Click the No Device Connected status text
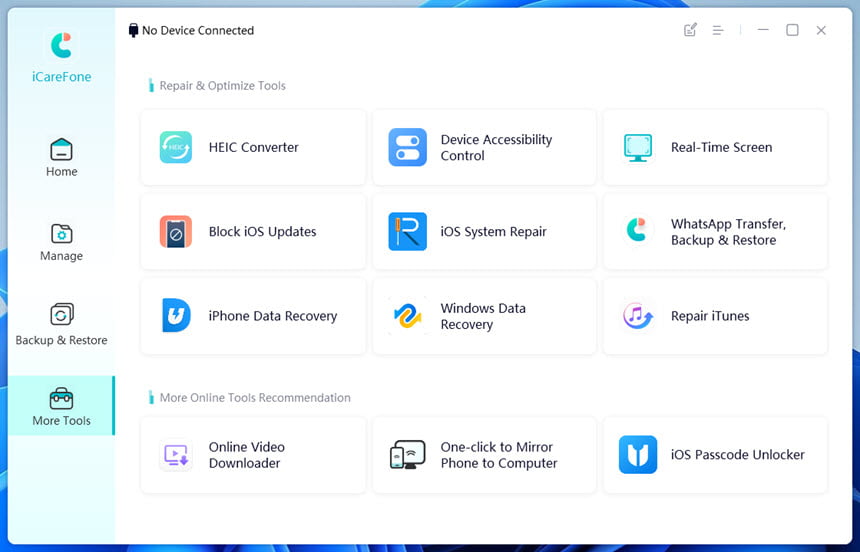The height and width of the screenshot is (552, 860). [198, 31]
